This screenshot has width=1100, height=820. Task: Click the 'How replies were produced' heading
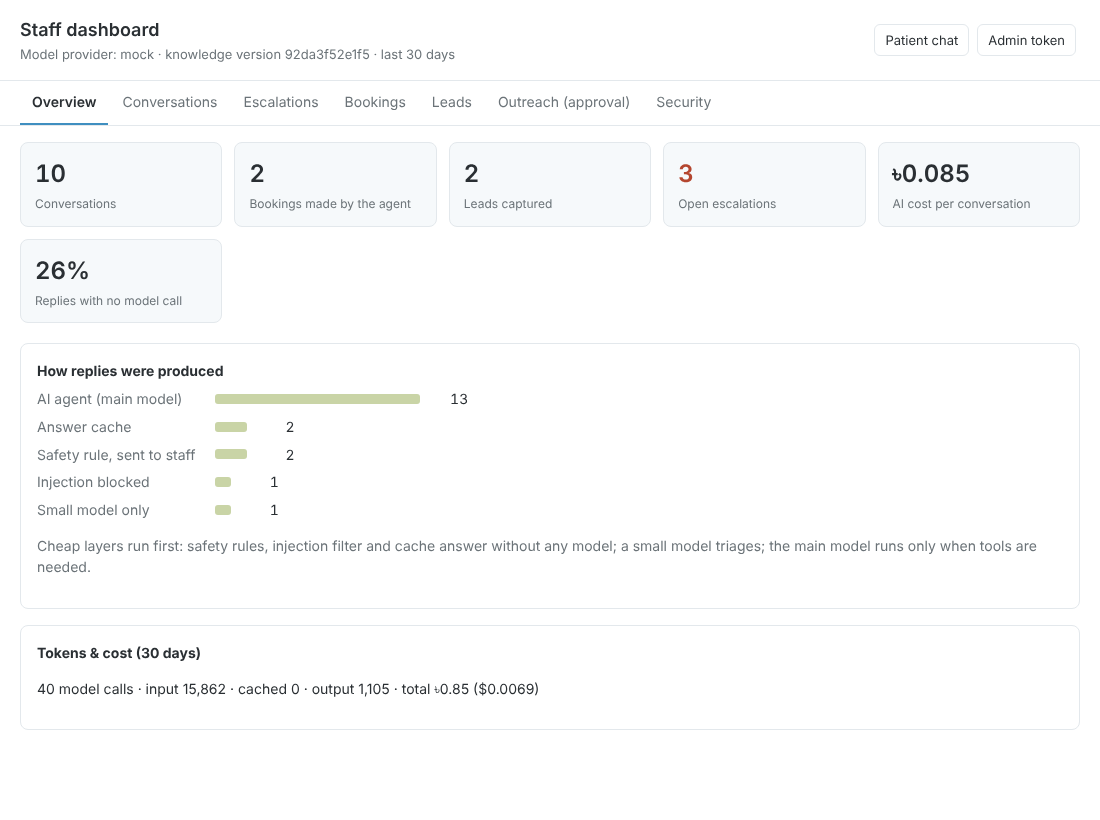tap(130, 371)
